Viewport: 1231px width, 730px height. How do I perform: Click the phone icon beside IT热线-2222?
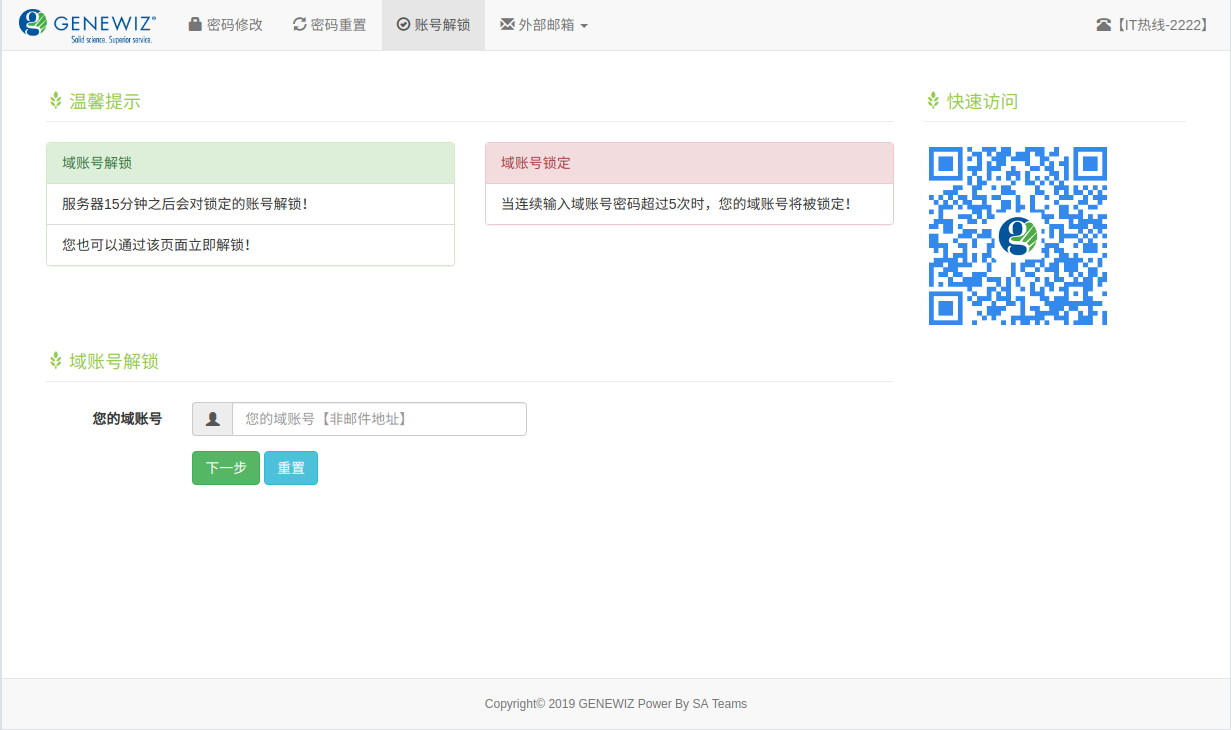(x=1106, y=24)
